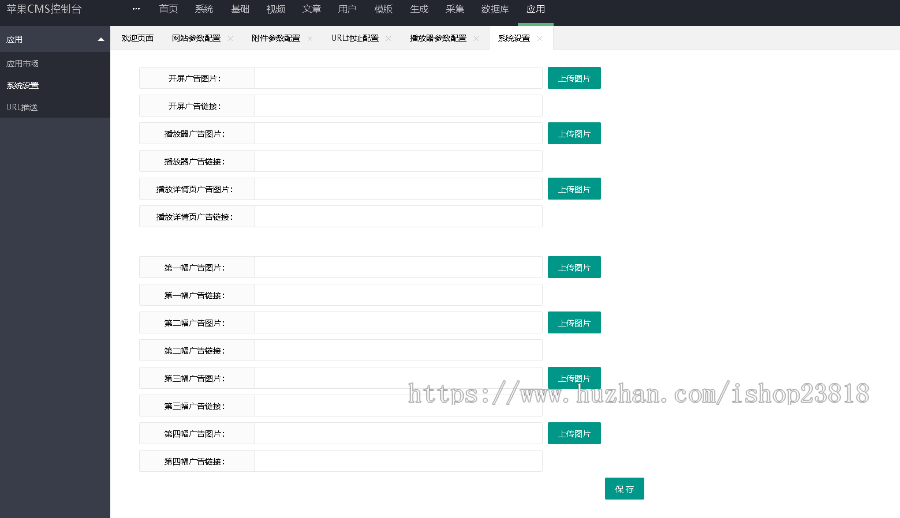Open 应用市场 in the sidebar
900x518 pixels.
(x=22, y=64)
